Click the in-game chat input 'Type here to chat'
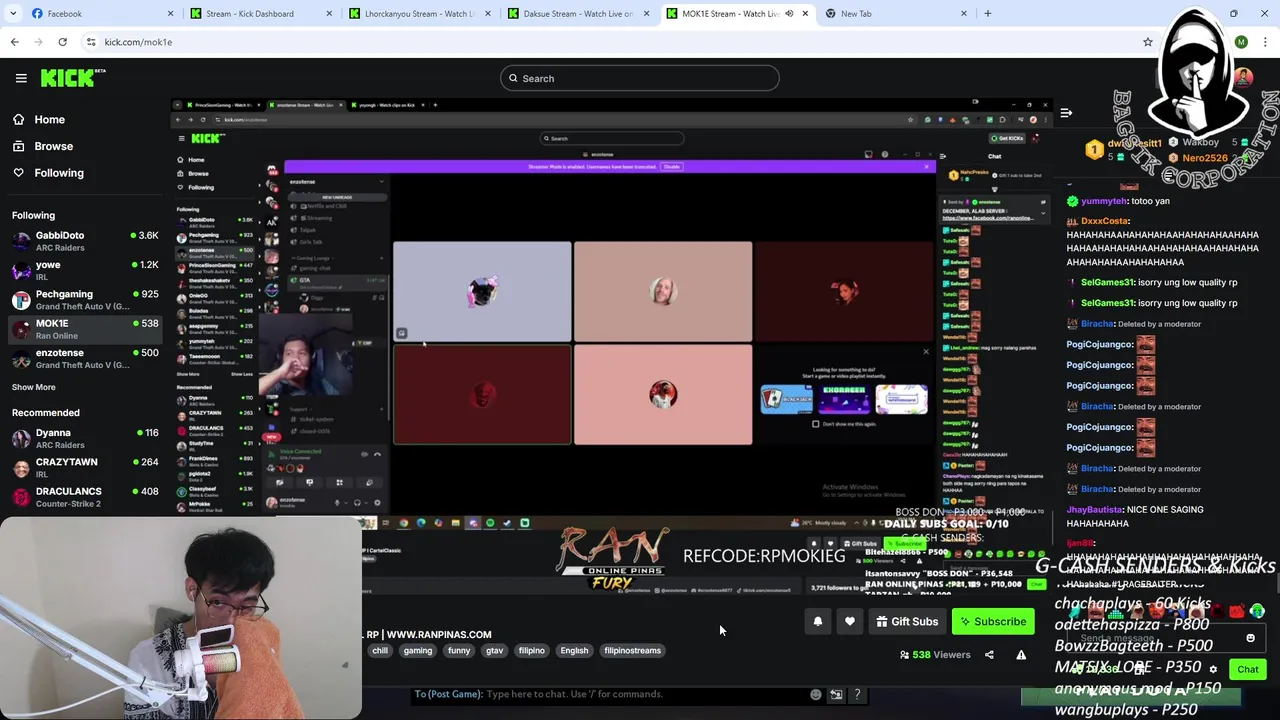Viewport: 1280px width, 720px height. [610, 694]
